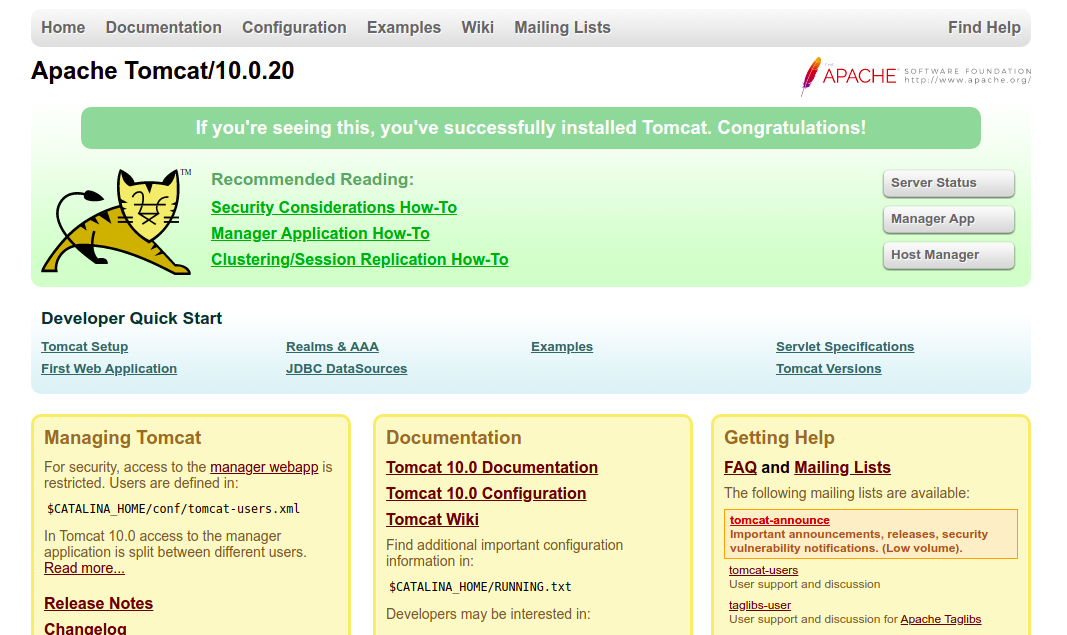
Task: Click the Tomcat cat mascot image
Action: tap(117, 221)
